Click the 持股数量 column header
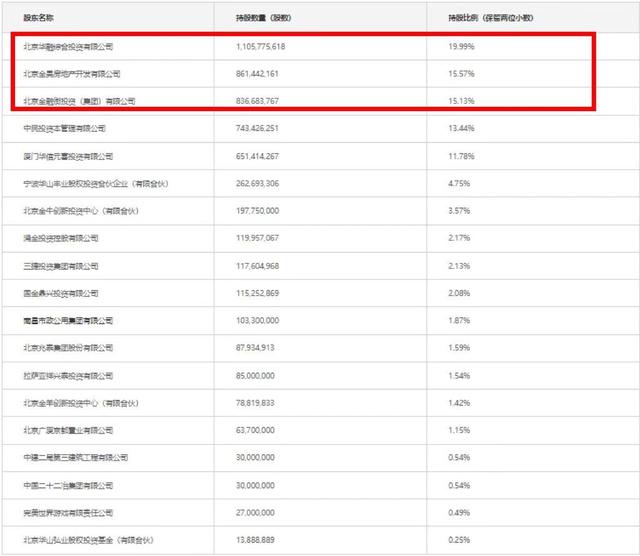640x556 pixels. point(263,18)
